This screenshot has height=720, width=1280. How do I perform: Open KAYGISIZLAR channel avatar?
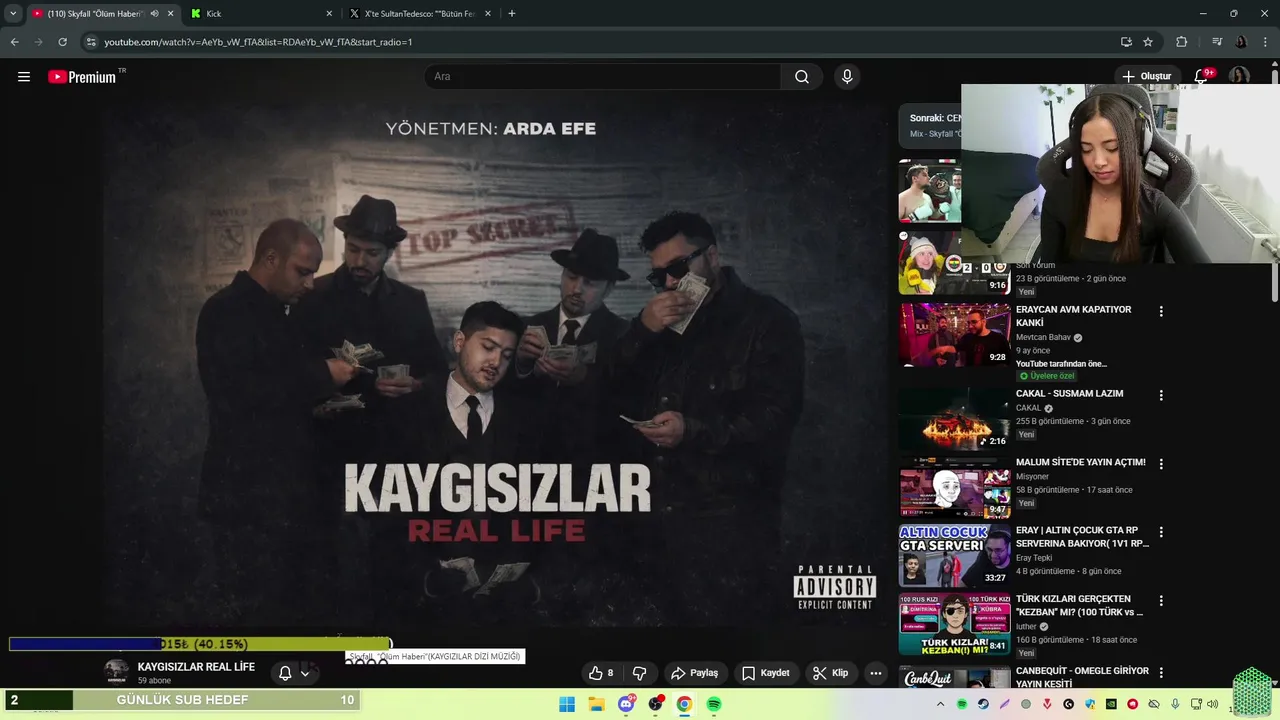(x=117, y=673)
